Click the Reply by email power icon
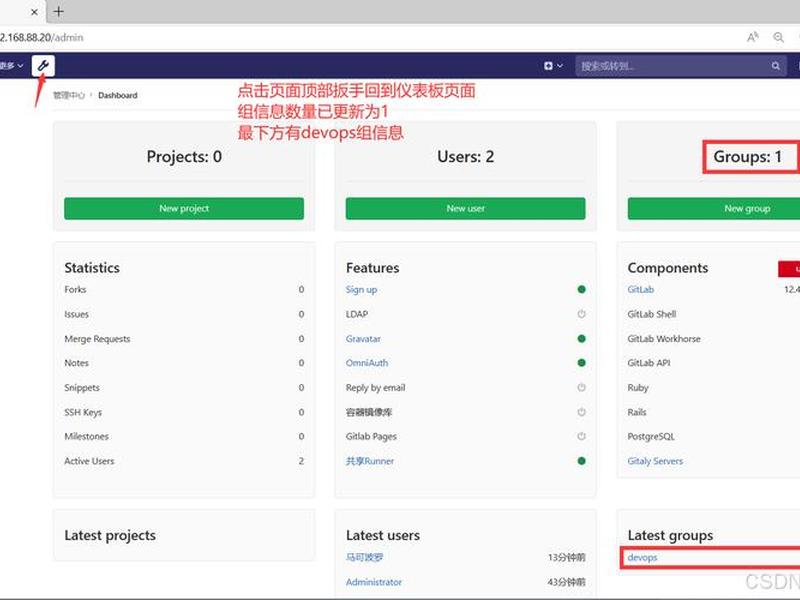The image size is (800, 600). point(581,387)
